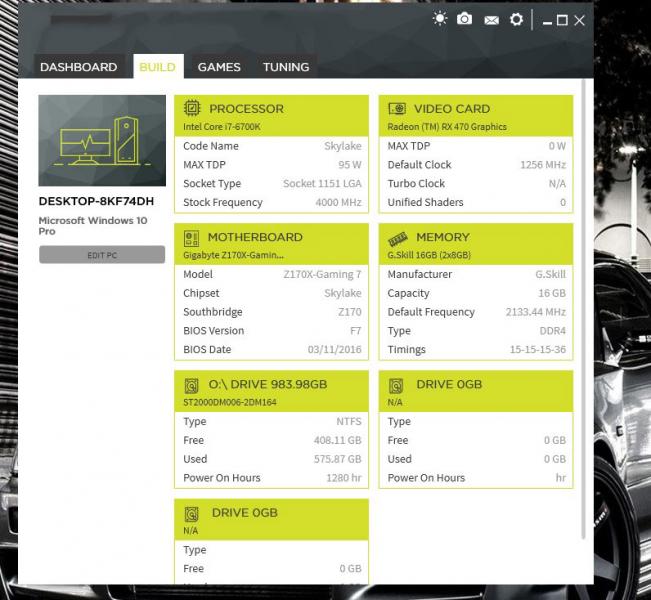The image size is (651, 600).
Task: Minimize the application window
Action: coord(548,23)
